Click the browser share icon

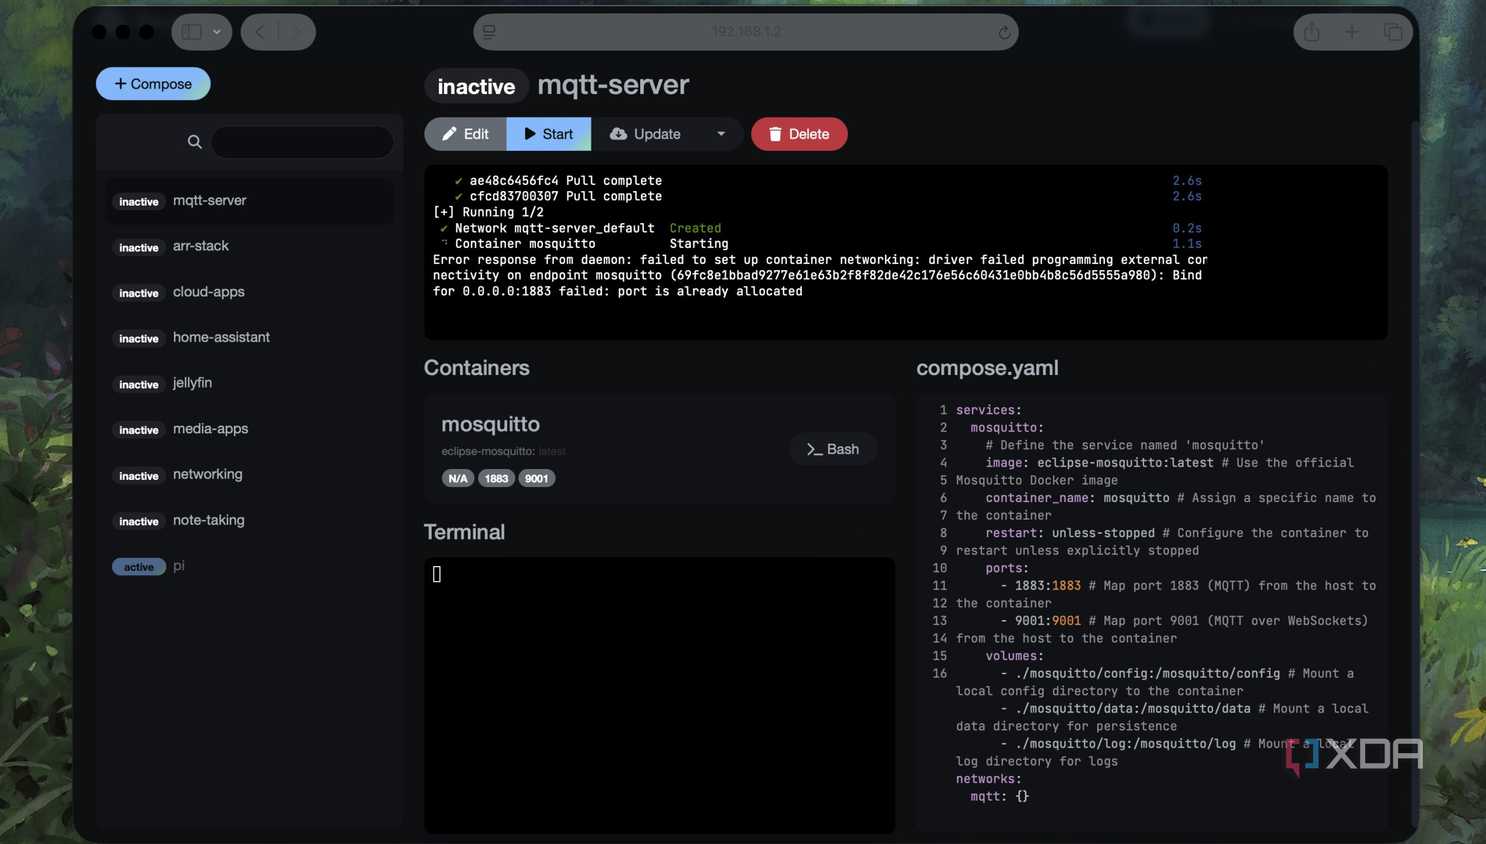(x=1311, y=32)
